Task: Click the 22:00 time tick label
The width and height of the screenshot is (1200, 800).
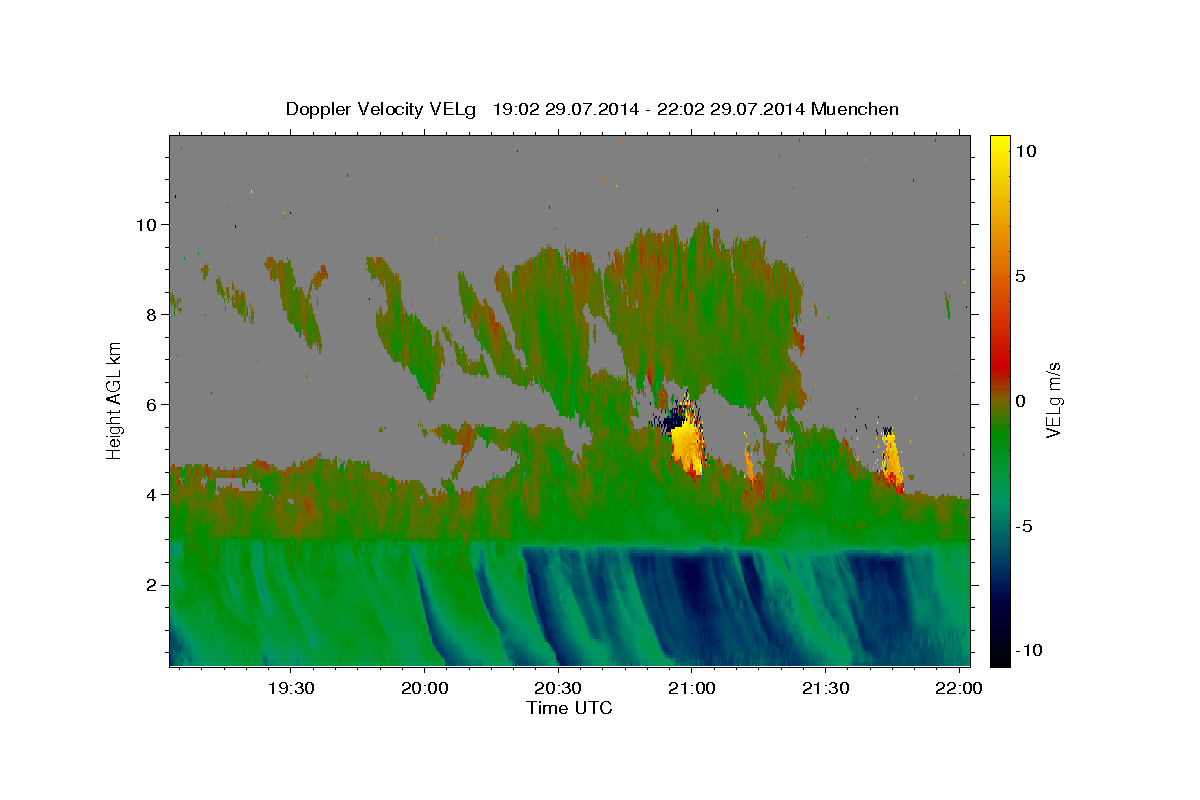Action: coord(959,688)
